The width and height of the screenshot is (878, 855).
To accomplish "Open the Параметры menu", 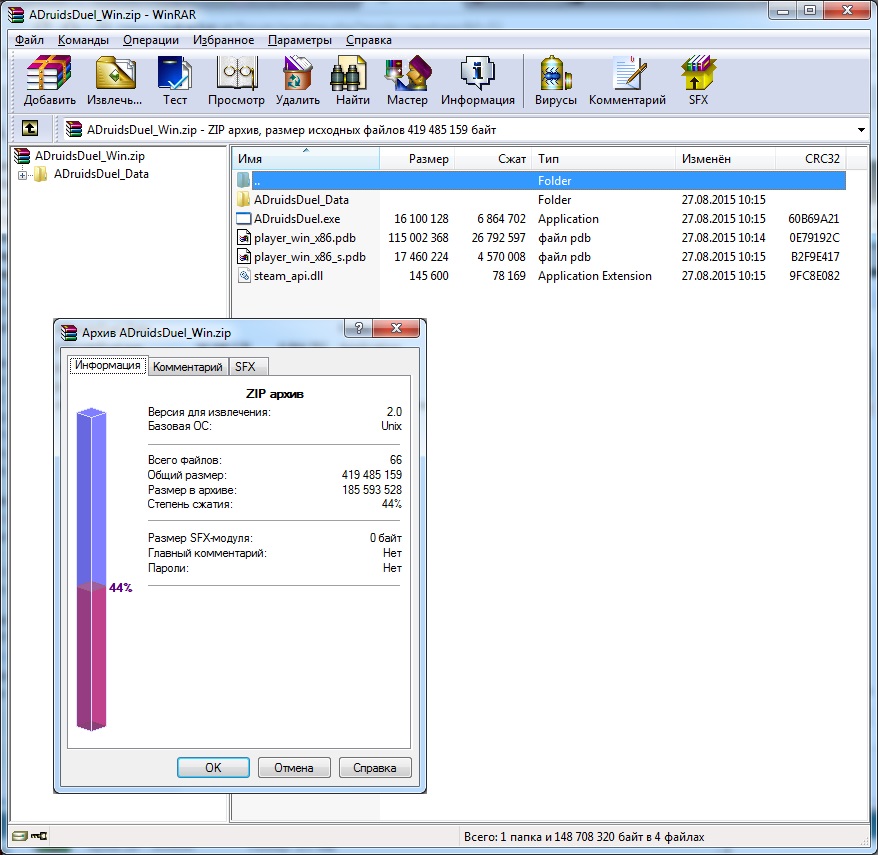I will pos(300,40).
